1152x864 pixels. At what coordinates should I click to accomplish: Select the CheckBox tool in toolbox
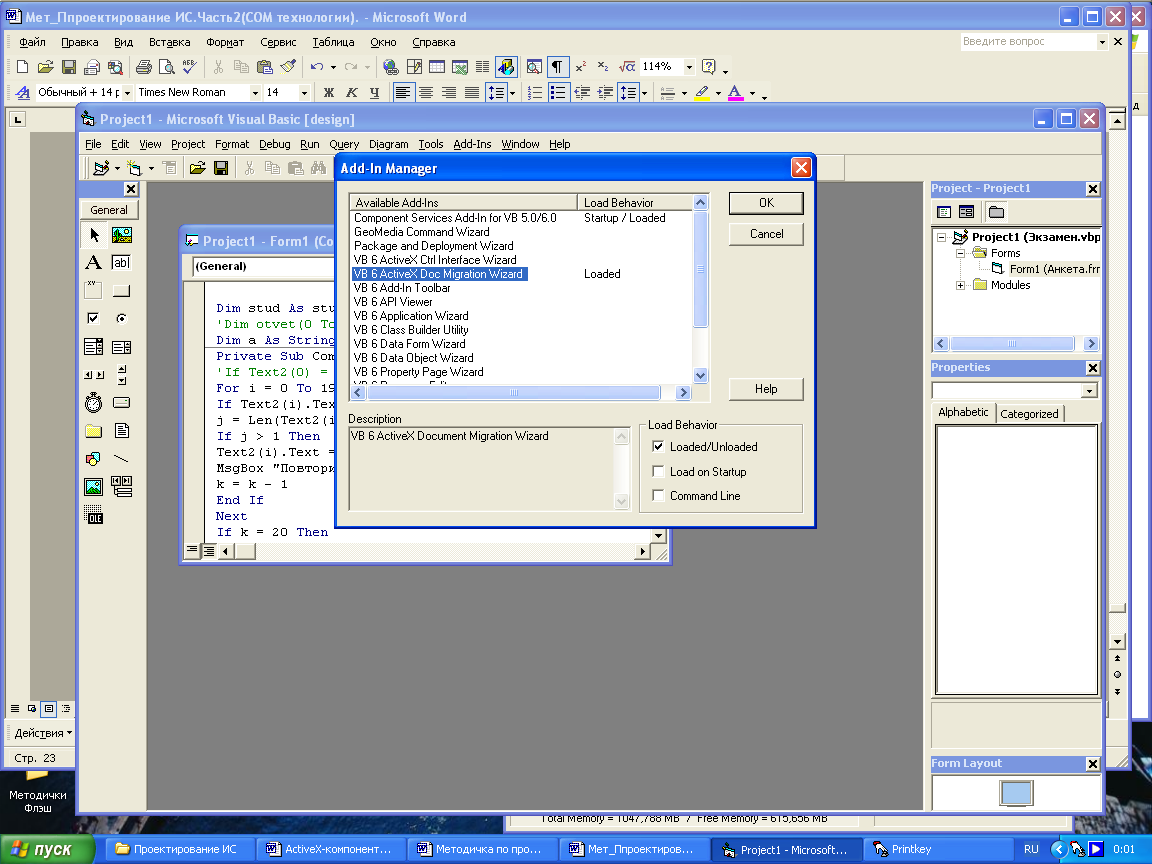click(93, 319)
